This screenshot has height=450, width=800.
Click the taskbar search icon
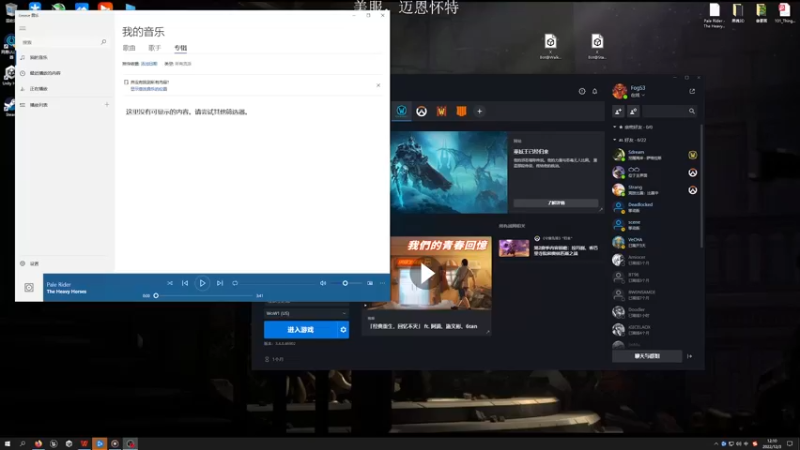tap(22, 444)
